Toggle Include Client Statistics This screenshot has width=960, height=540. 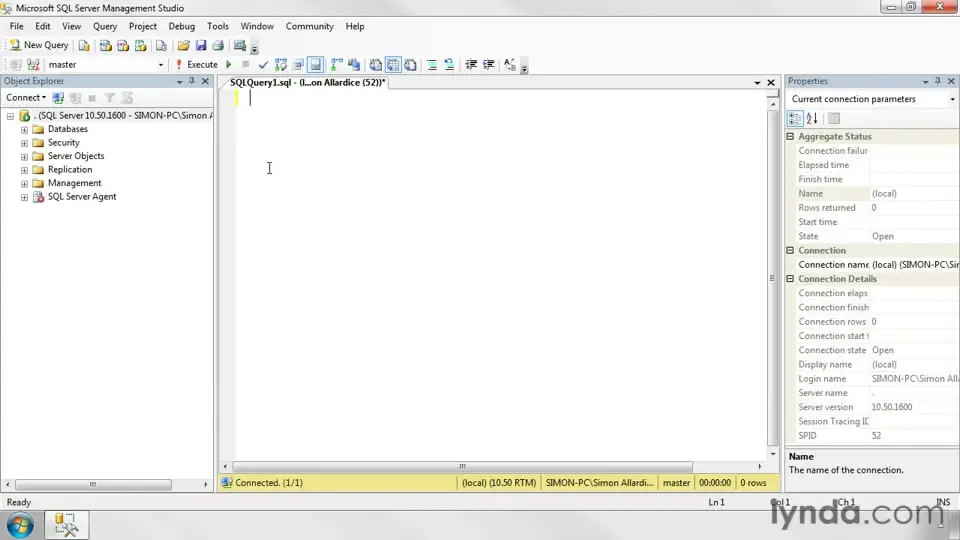click(354, 64)
